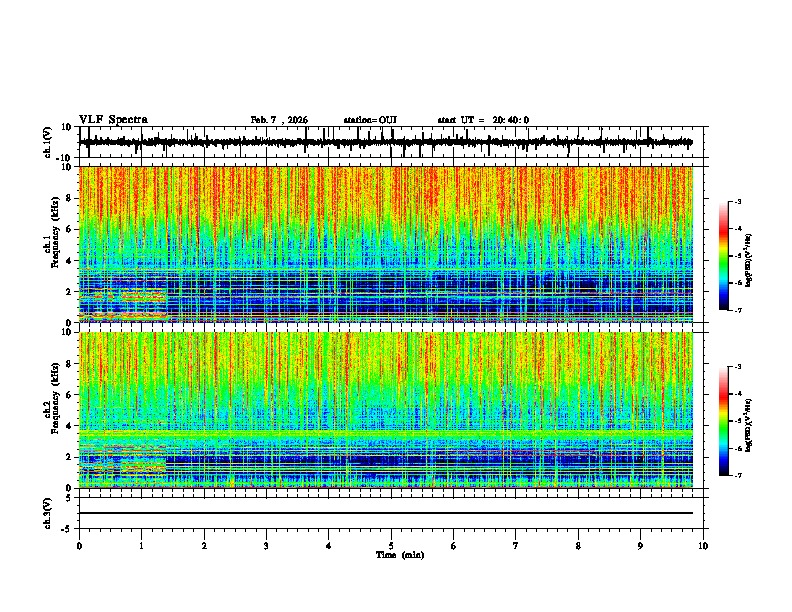This screenshot has height=612, width=792.
Task: Click inside the ch.1 frequency spectrogram
Action: [x=386, y=244]
